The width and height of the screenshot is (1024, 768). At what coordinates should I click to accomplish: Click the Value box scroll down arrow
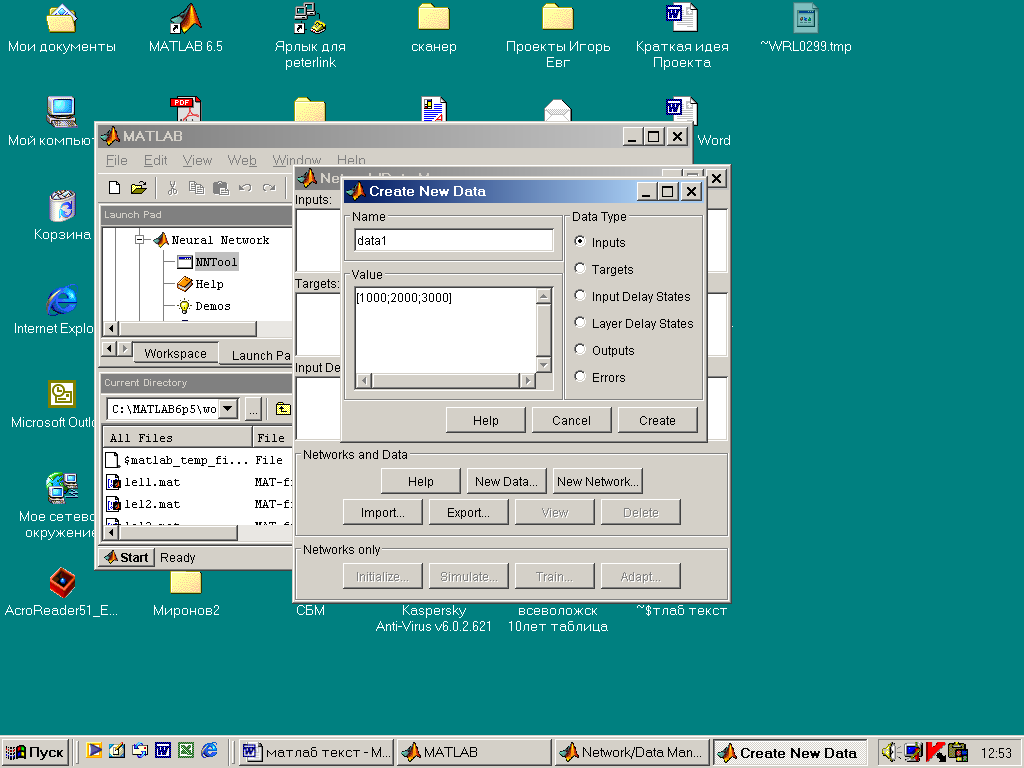tap(543, 364)
